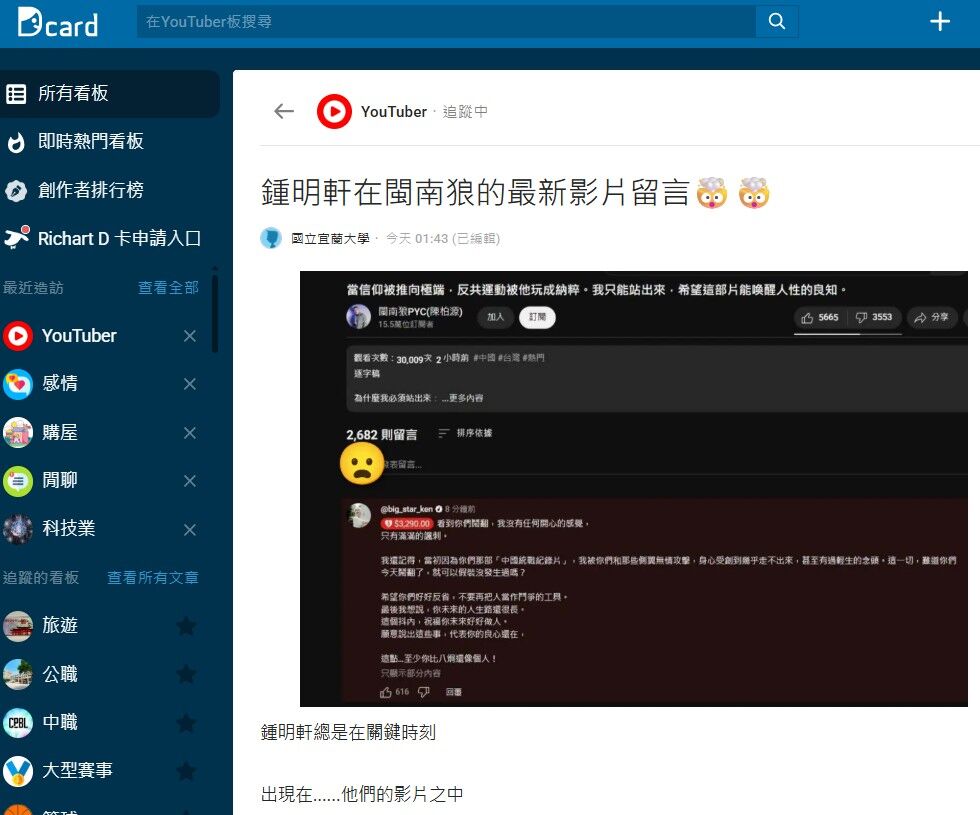Toggle the star for 中職 board
Image resolution: width=980 pixels, height=815 pixels.
[186, 722]
